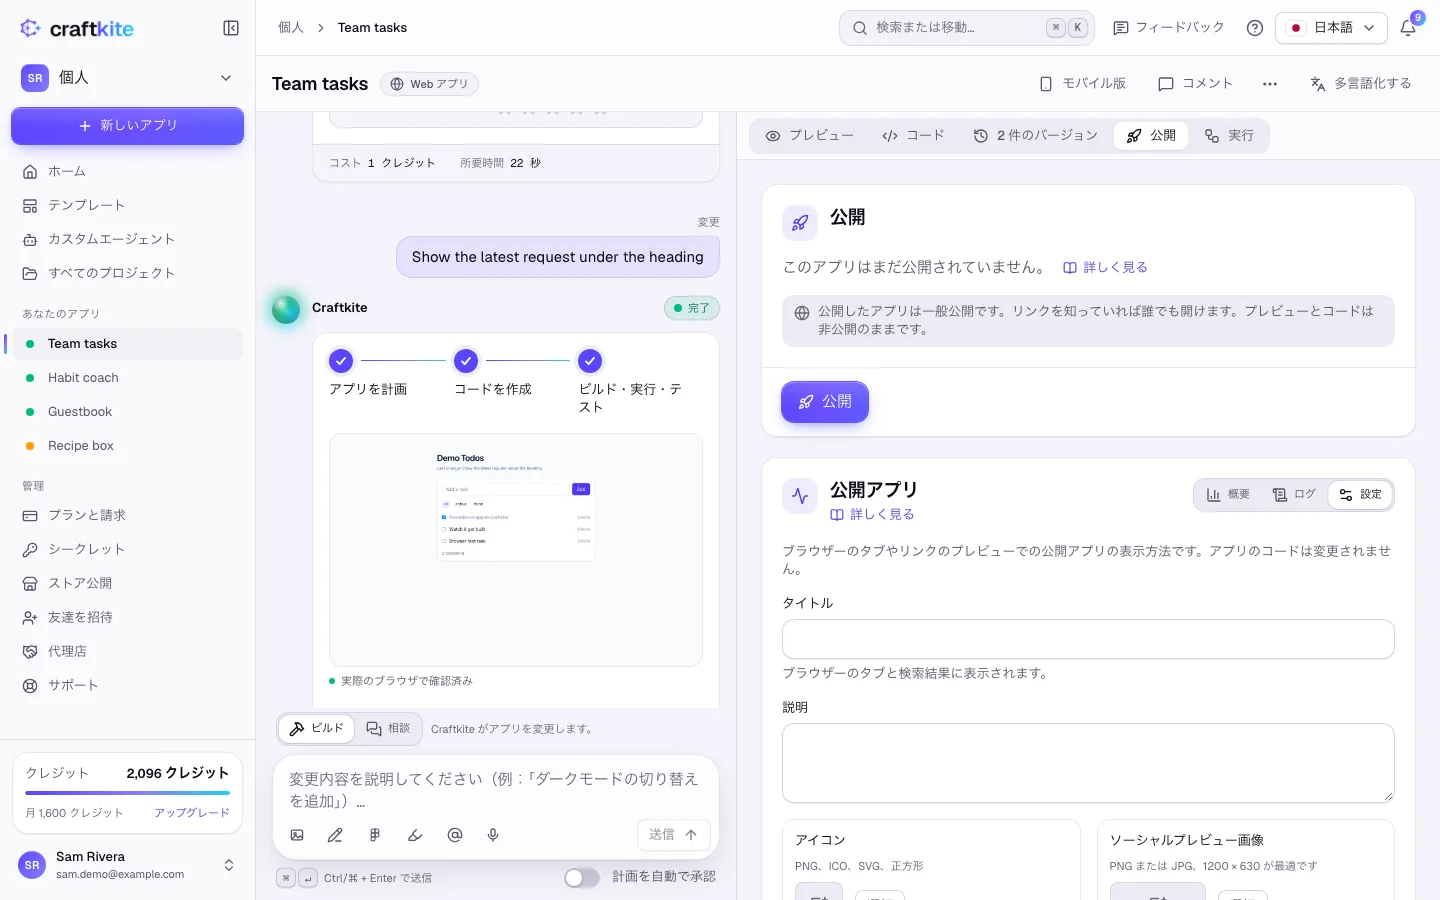Open the Web アプリ type selector

tap(429, 84)
